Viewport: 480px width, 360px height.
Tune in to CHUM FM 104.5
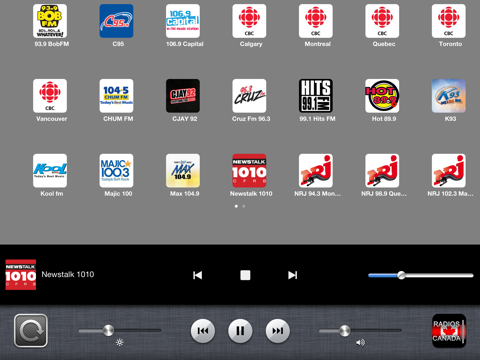116,96
